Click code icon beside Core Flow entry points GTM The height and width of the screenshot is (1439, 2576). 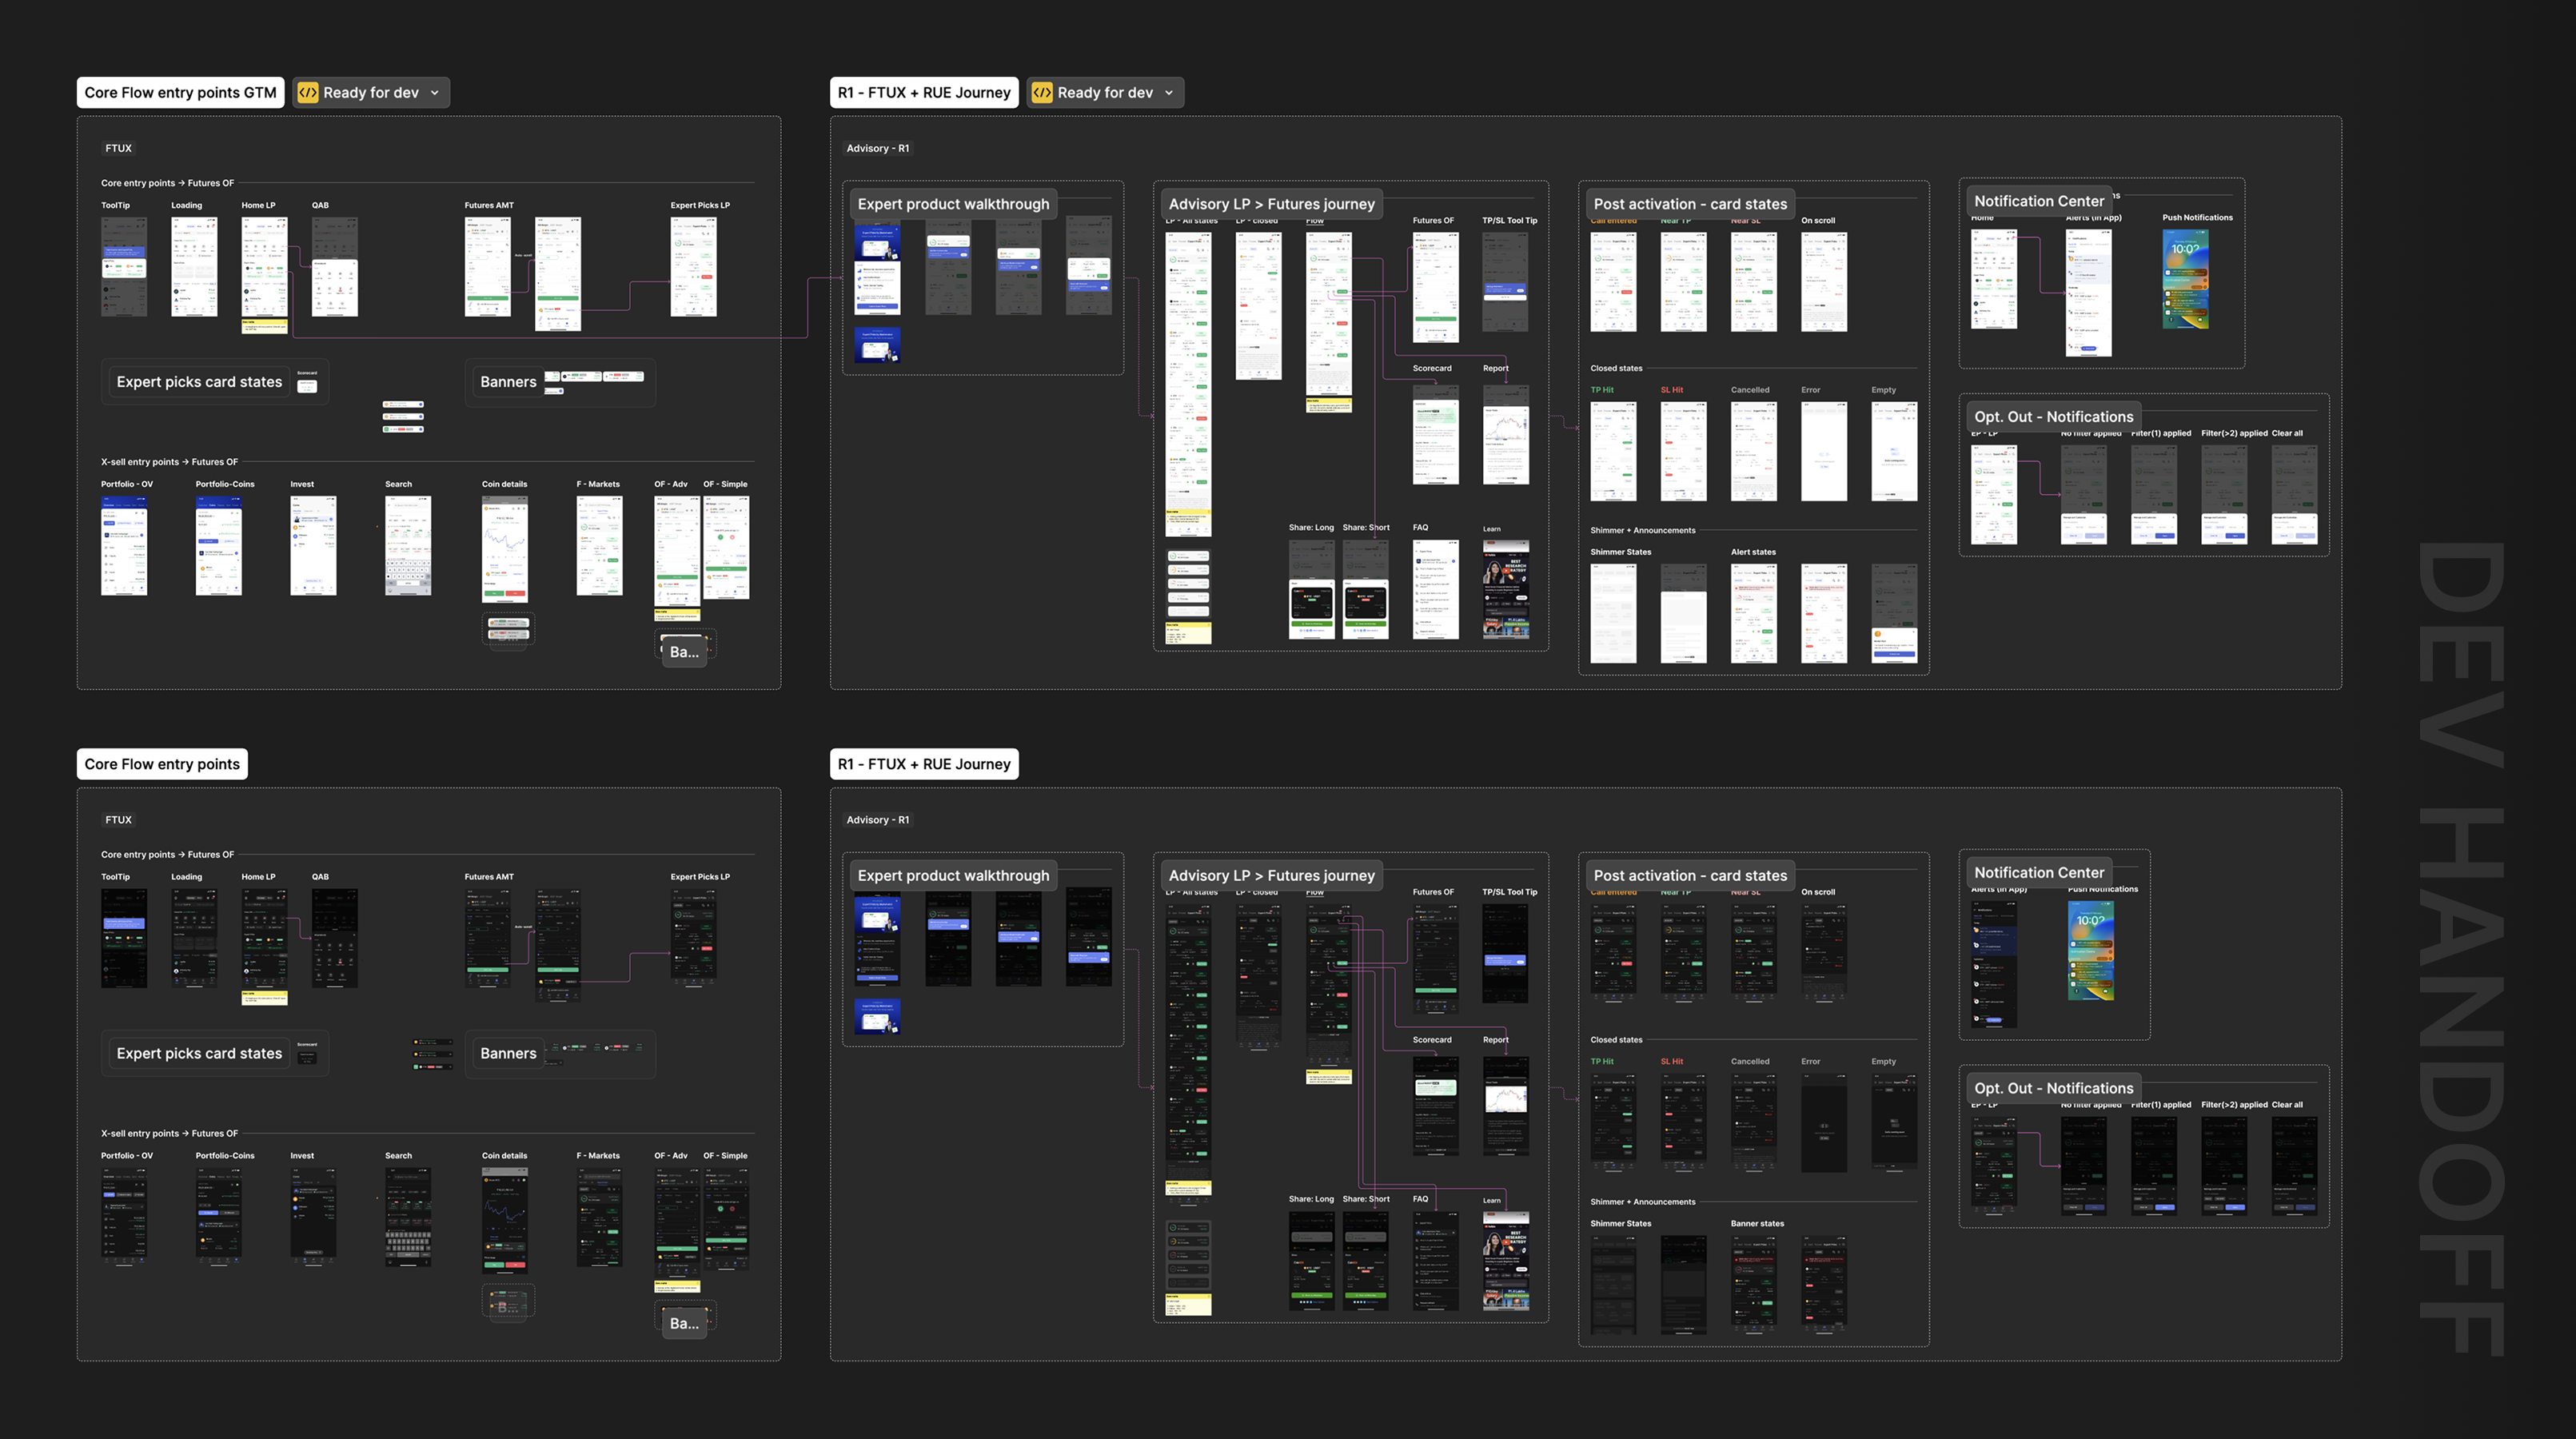[x=308, y=93]
